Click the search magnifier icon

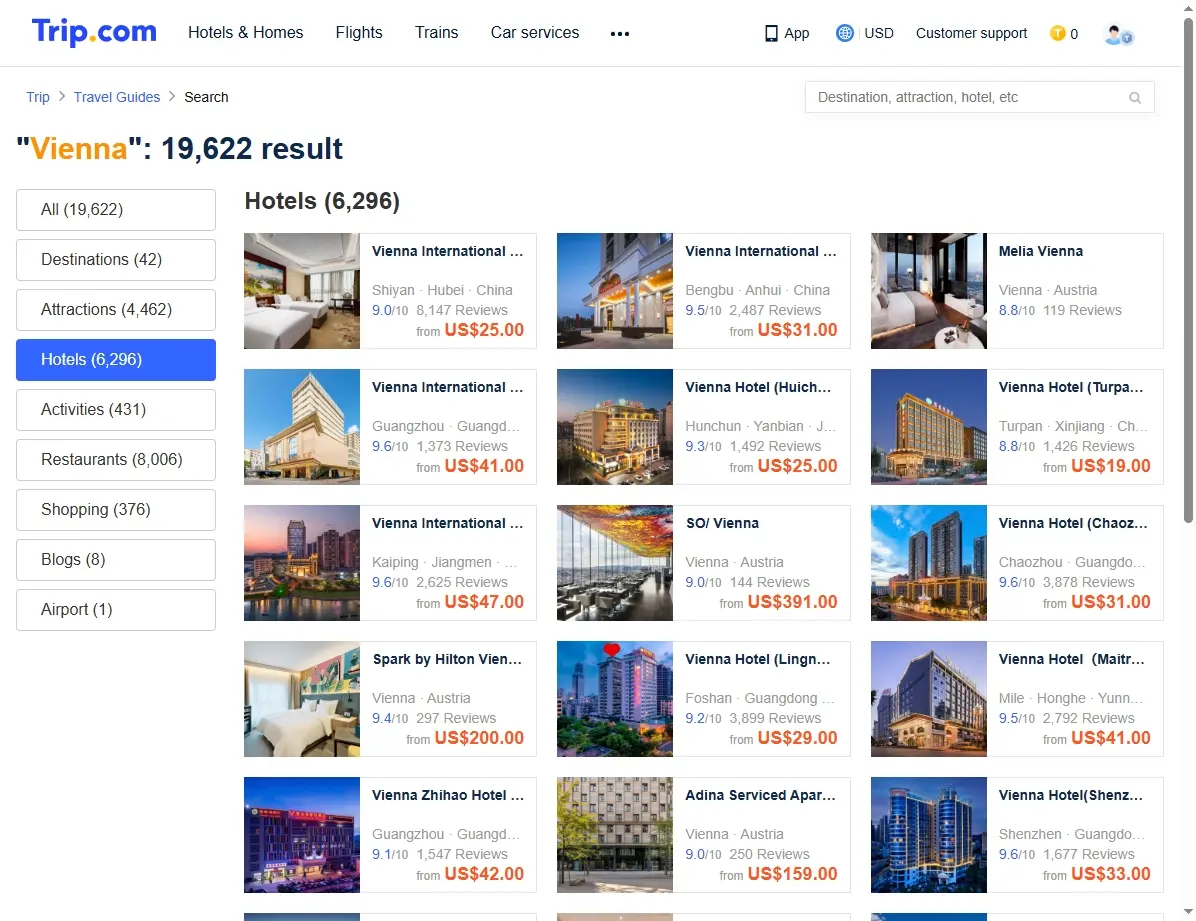1135,98
